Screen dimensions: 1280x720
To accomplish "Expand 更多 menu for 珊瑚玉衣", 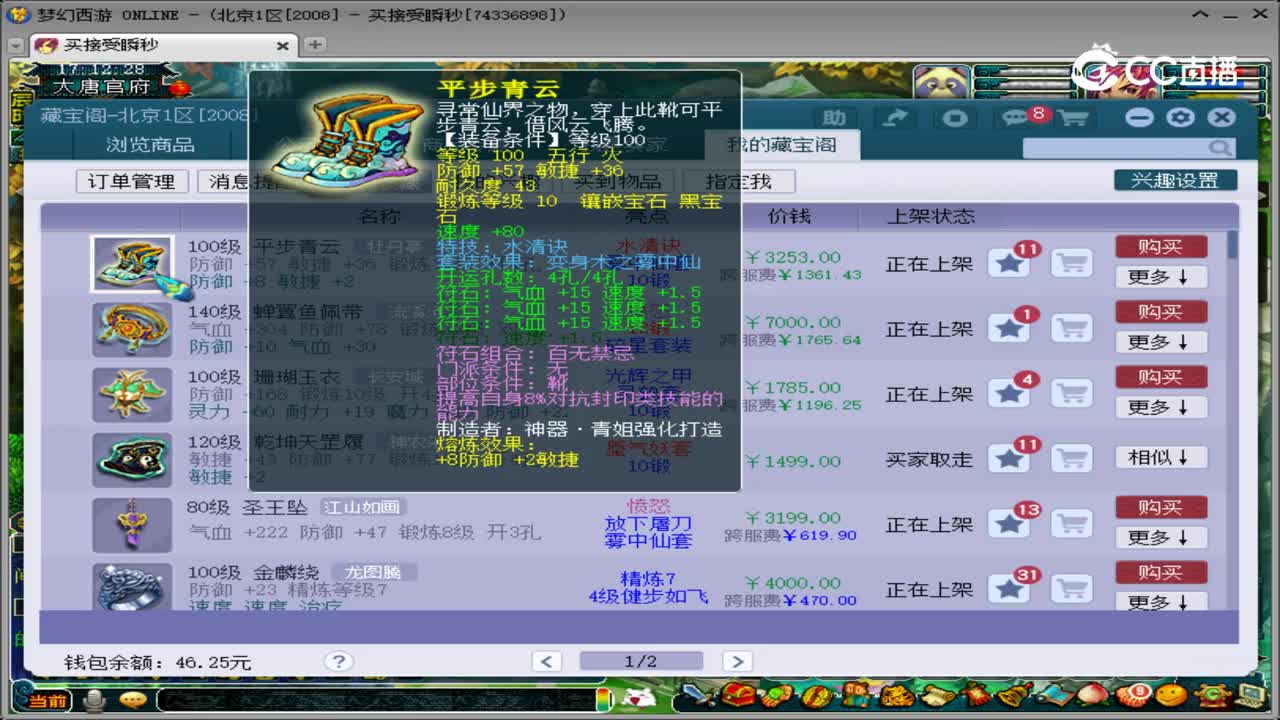I will (1161, 407).
